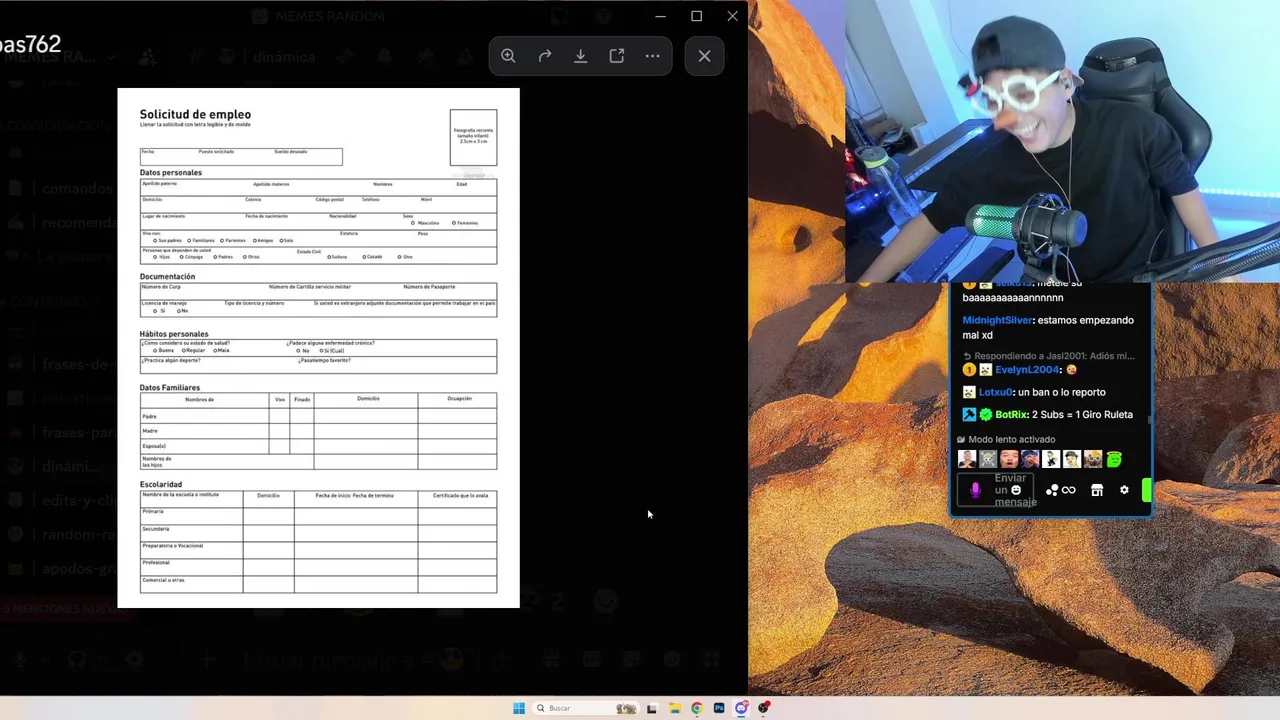
Task: Click the Modo lento activado notice
Action: click(x=1006, y=439)
